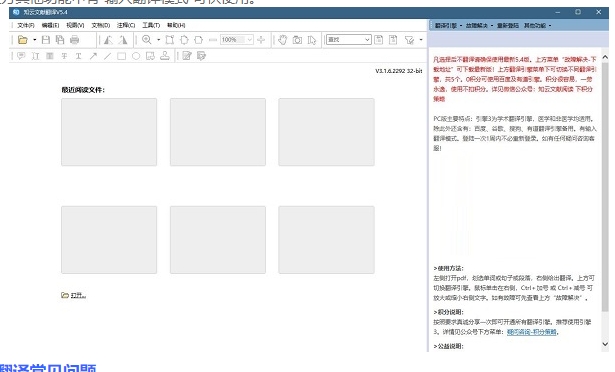615x372 pixels.
Task: Zoom in with the plus button
Action: [261, 40]
